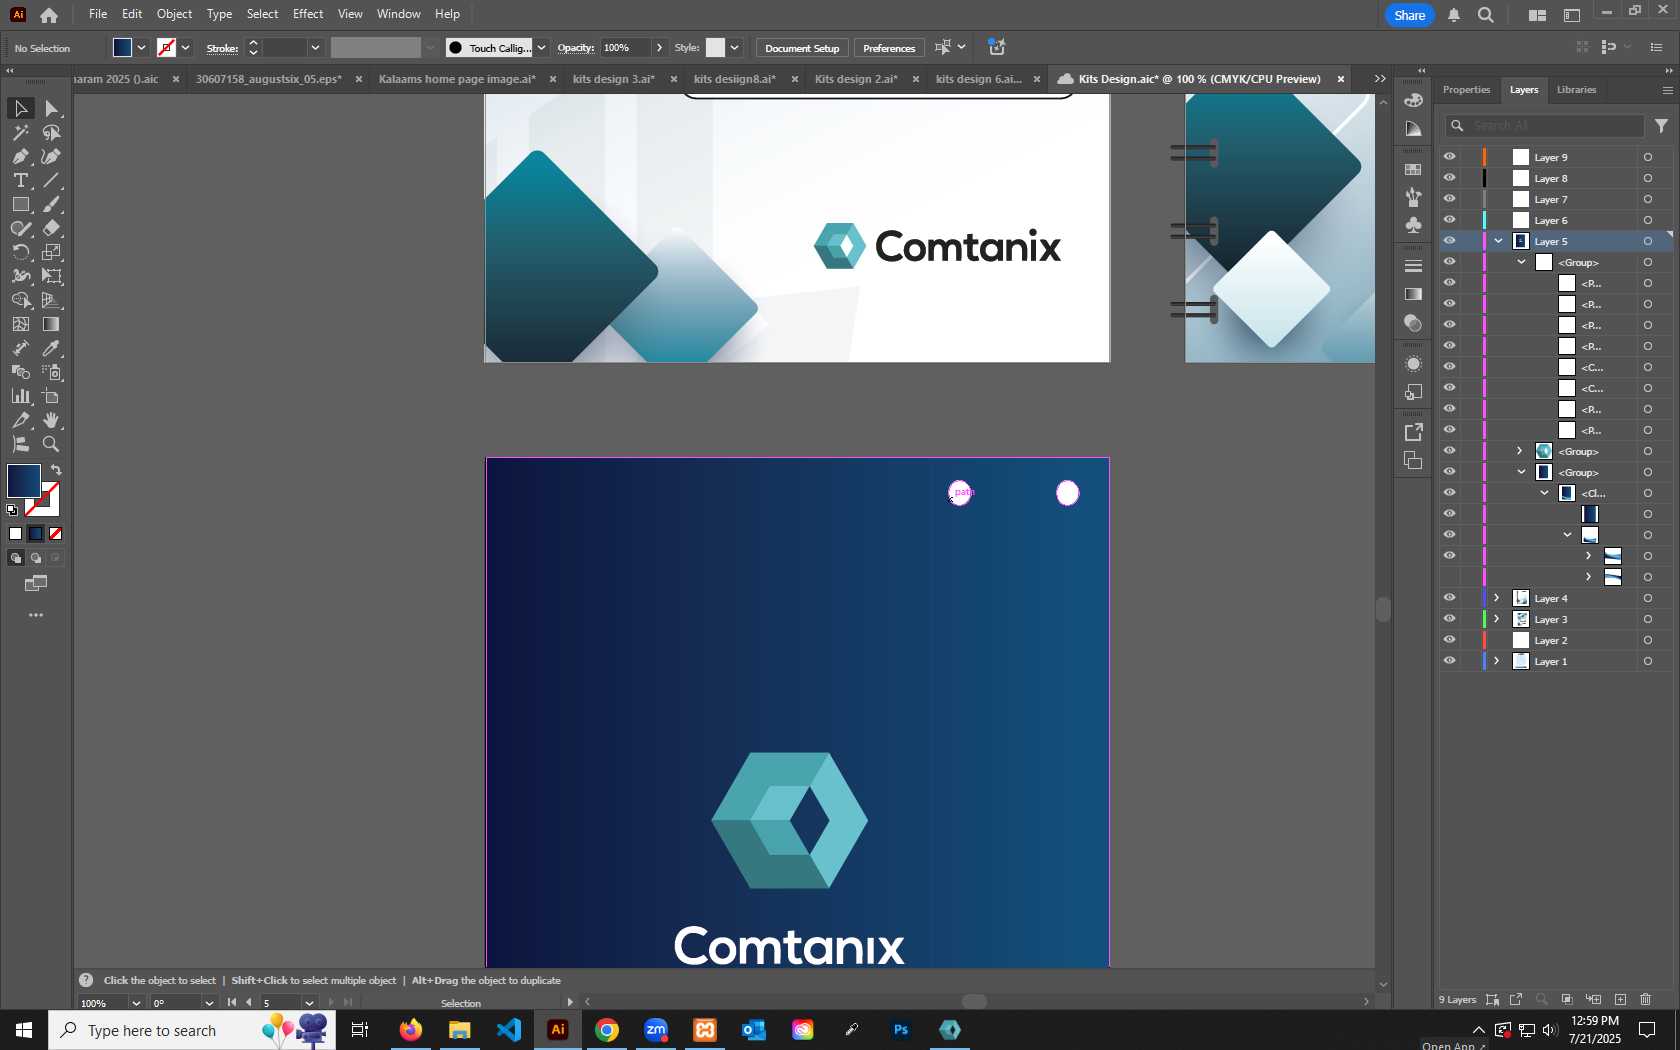Screen dimensions: 1680x1050
Task: Select the Scale tool
Action: pos(51,252)
